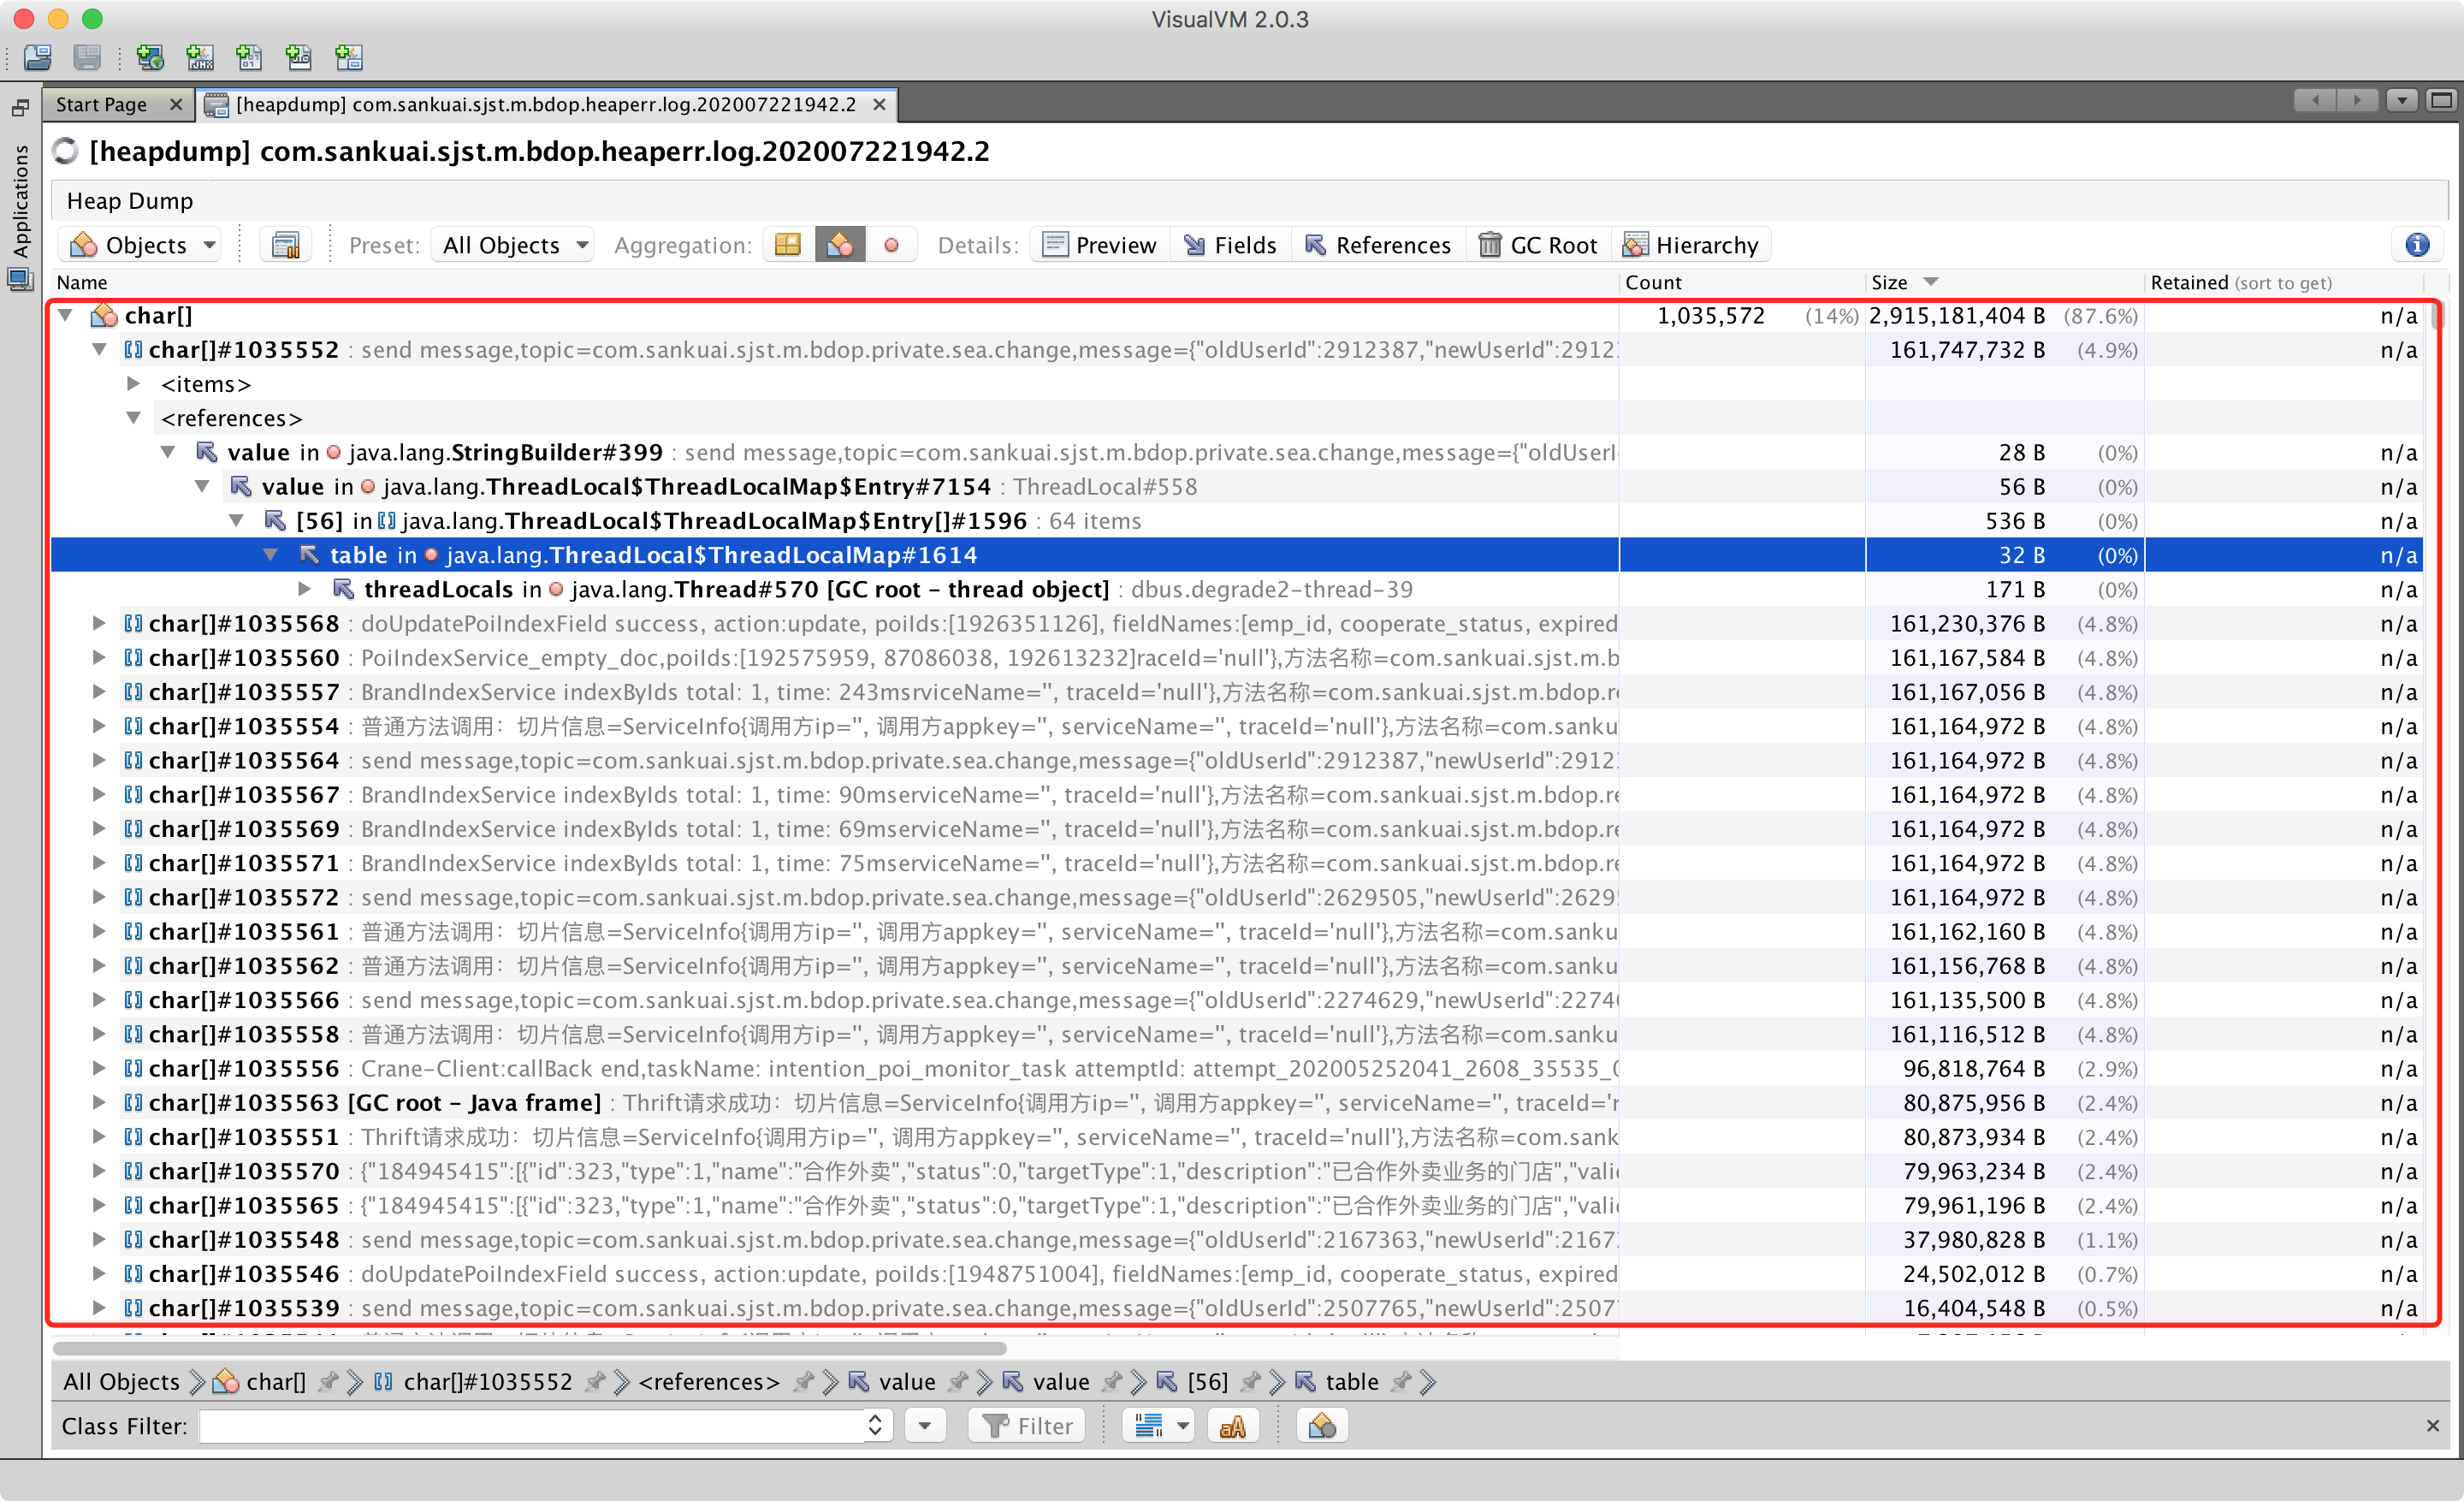Toggle the References details view
2464x1501 pixels.
pos(1378,245)
